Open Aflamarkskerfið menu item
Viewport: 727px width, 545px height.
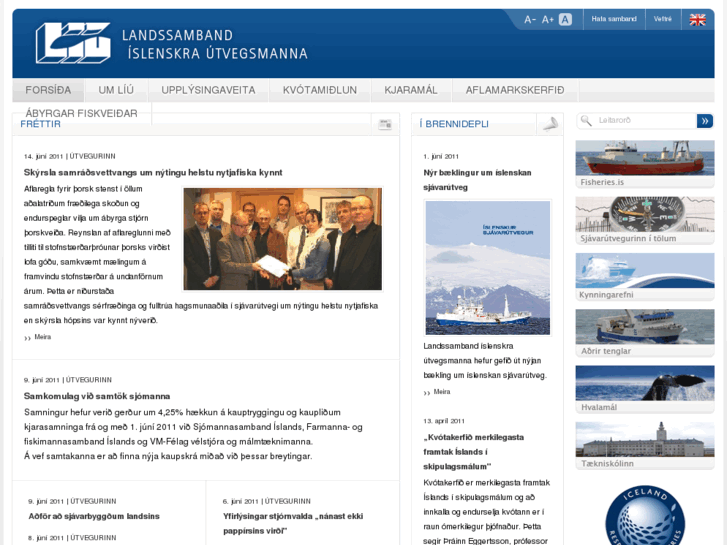pos(515,90)
